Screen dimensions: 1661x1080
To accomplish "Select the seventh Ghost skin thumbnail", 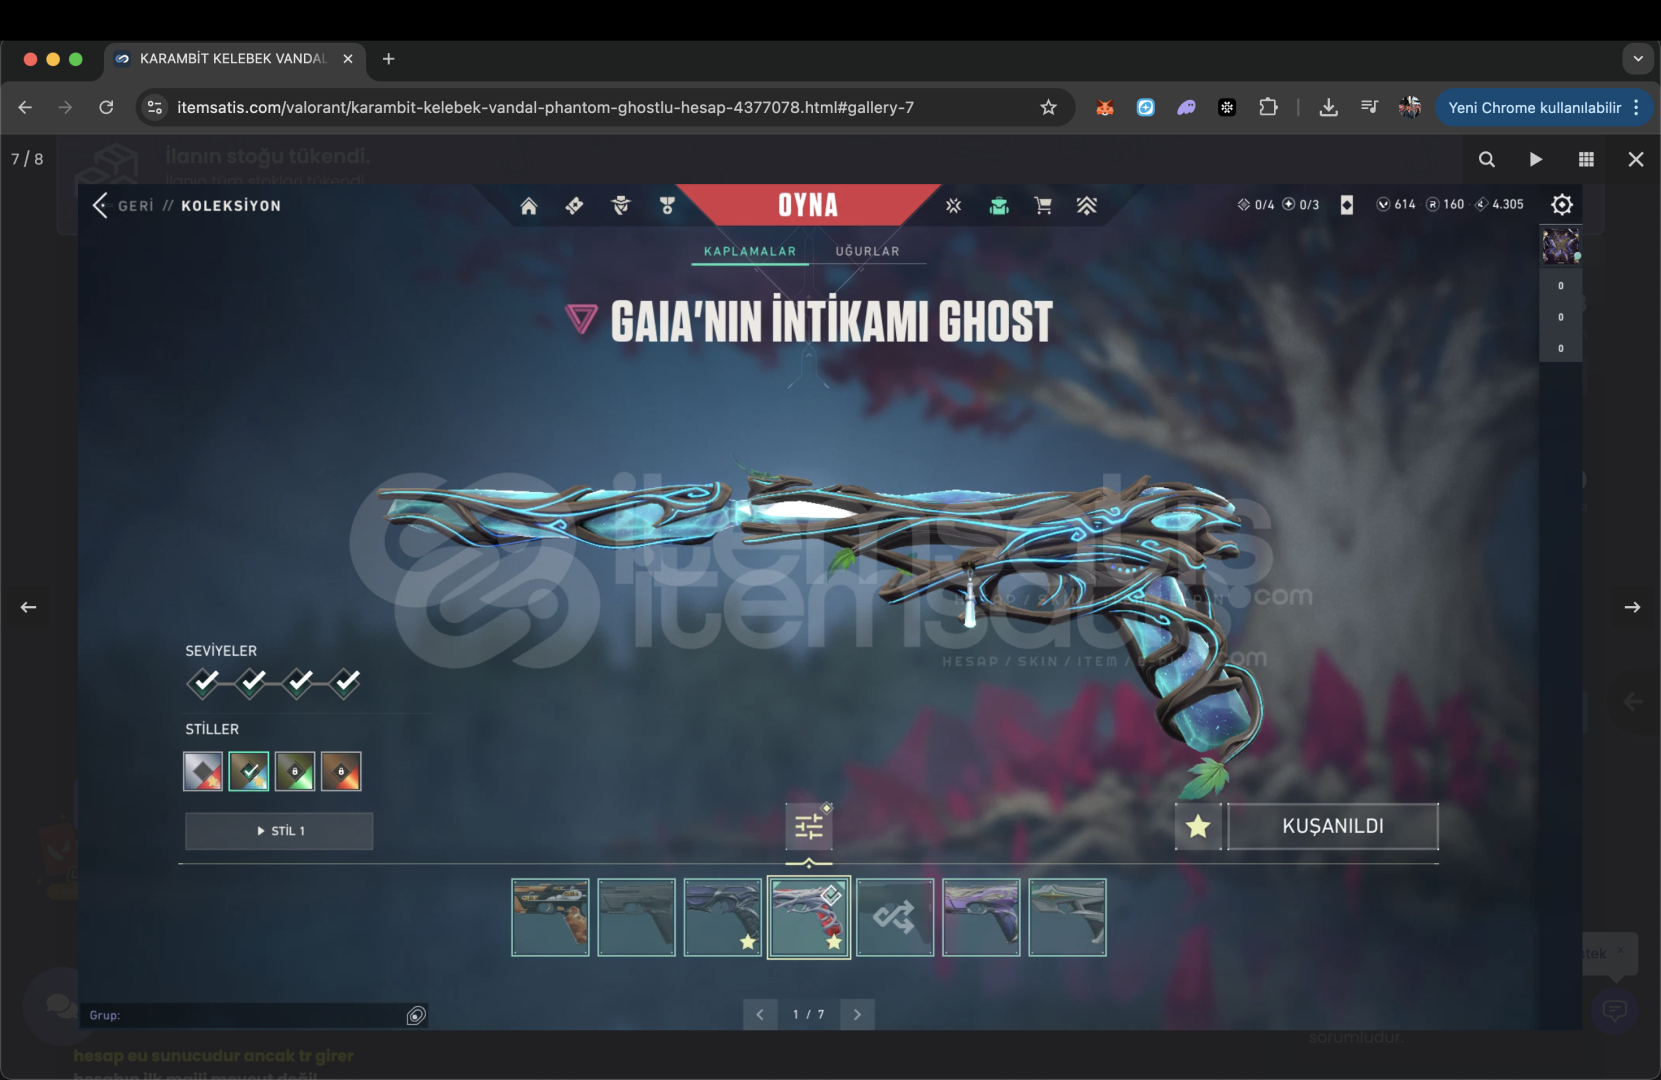I will click(1068, 918).
